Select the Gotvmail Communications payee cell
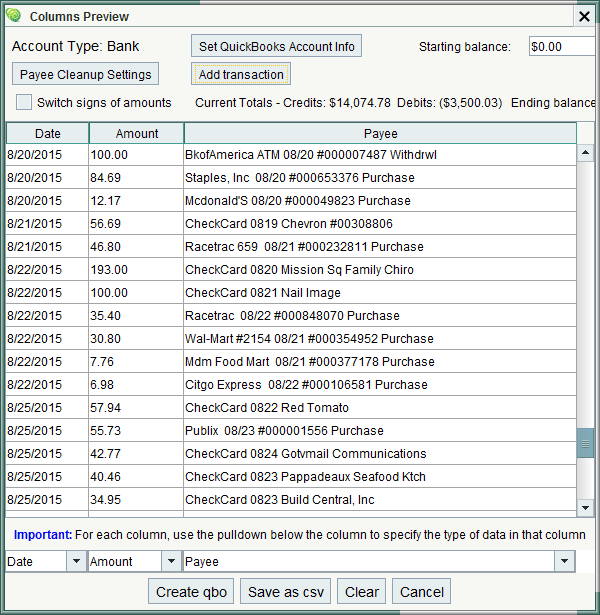This screenshot has height=615, width=600. pos(380,453)
